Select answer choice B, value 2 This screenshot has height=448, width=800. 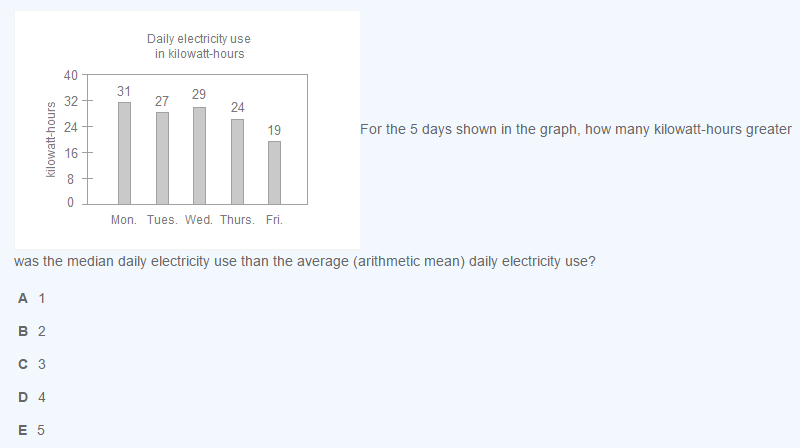(32, 331)
